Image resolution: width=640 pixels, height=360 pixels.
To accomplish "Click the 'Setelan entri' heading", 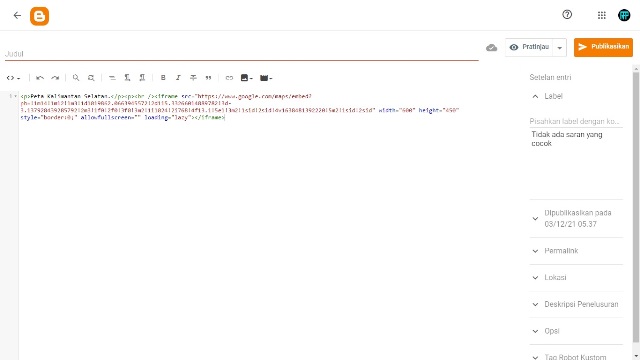I will click(x=550, y=77).
